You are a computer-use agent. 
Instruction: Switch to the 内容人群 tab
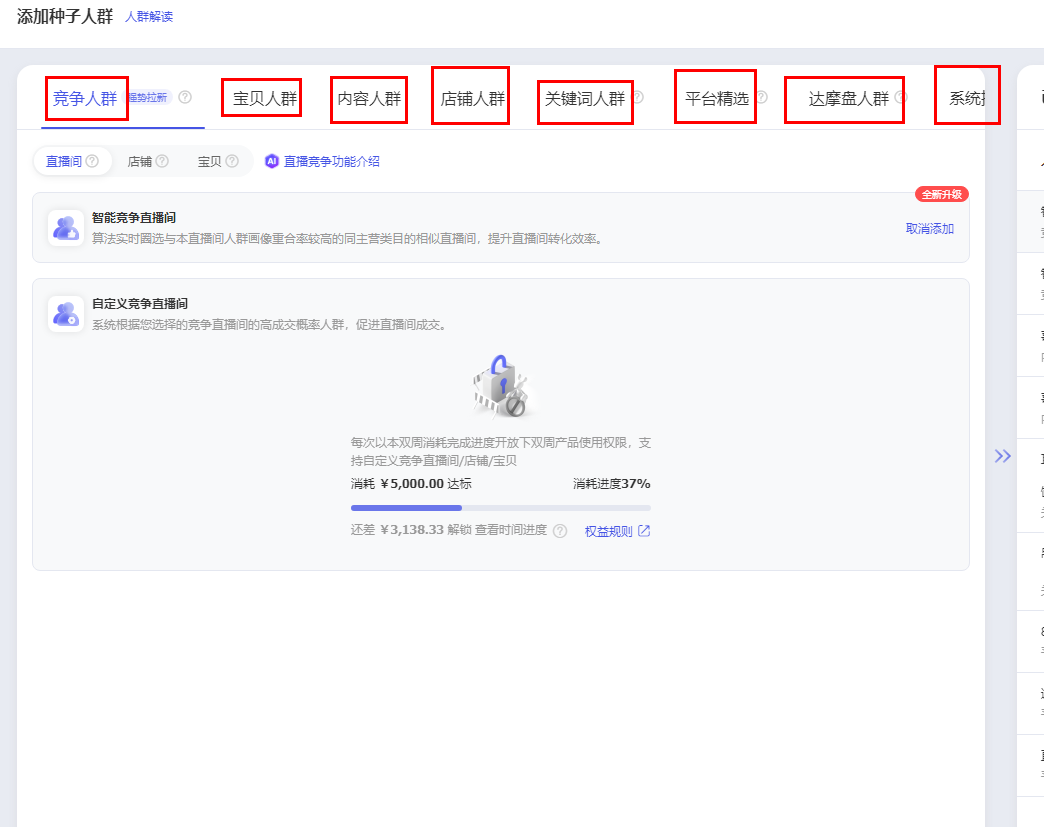[x=369, y=99]
